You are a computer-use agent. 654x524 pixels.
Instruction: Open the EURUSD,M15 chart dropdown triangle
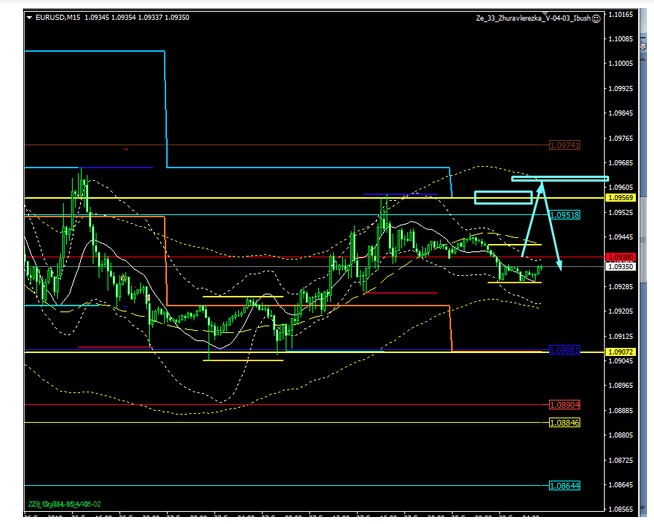point(29,18)
